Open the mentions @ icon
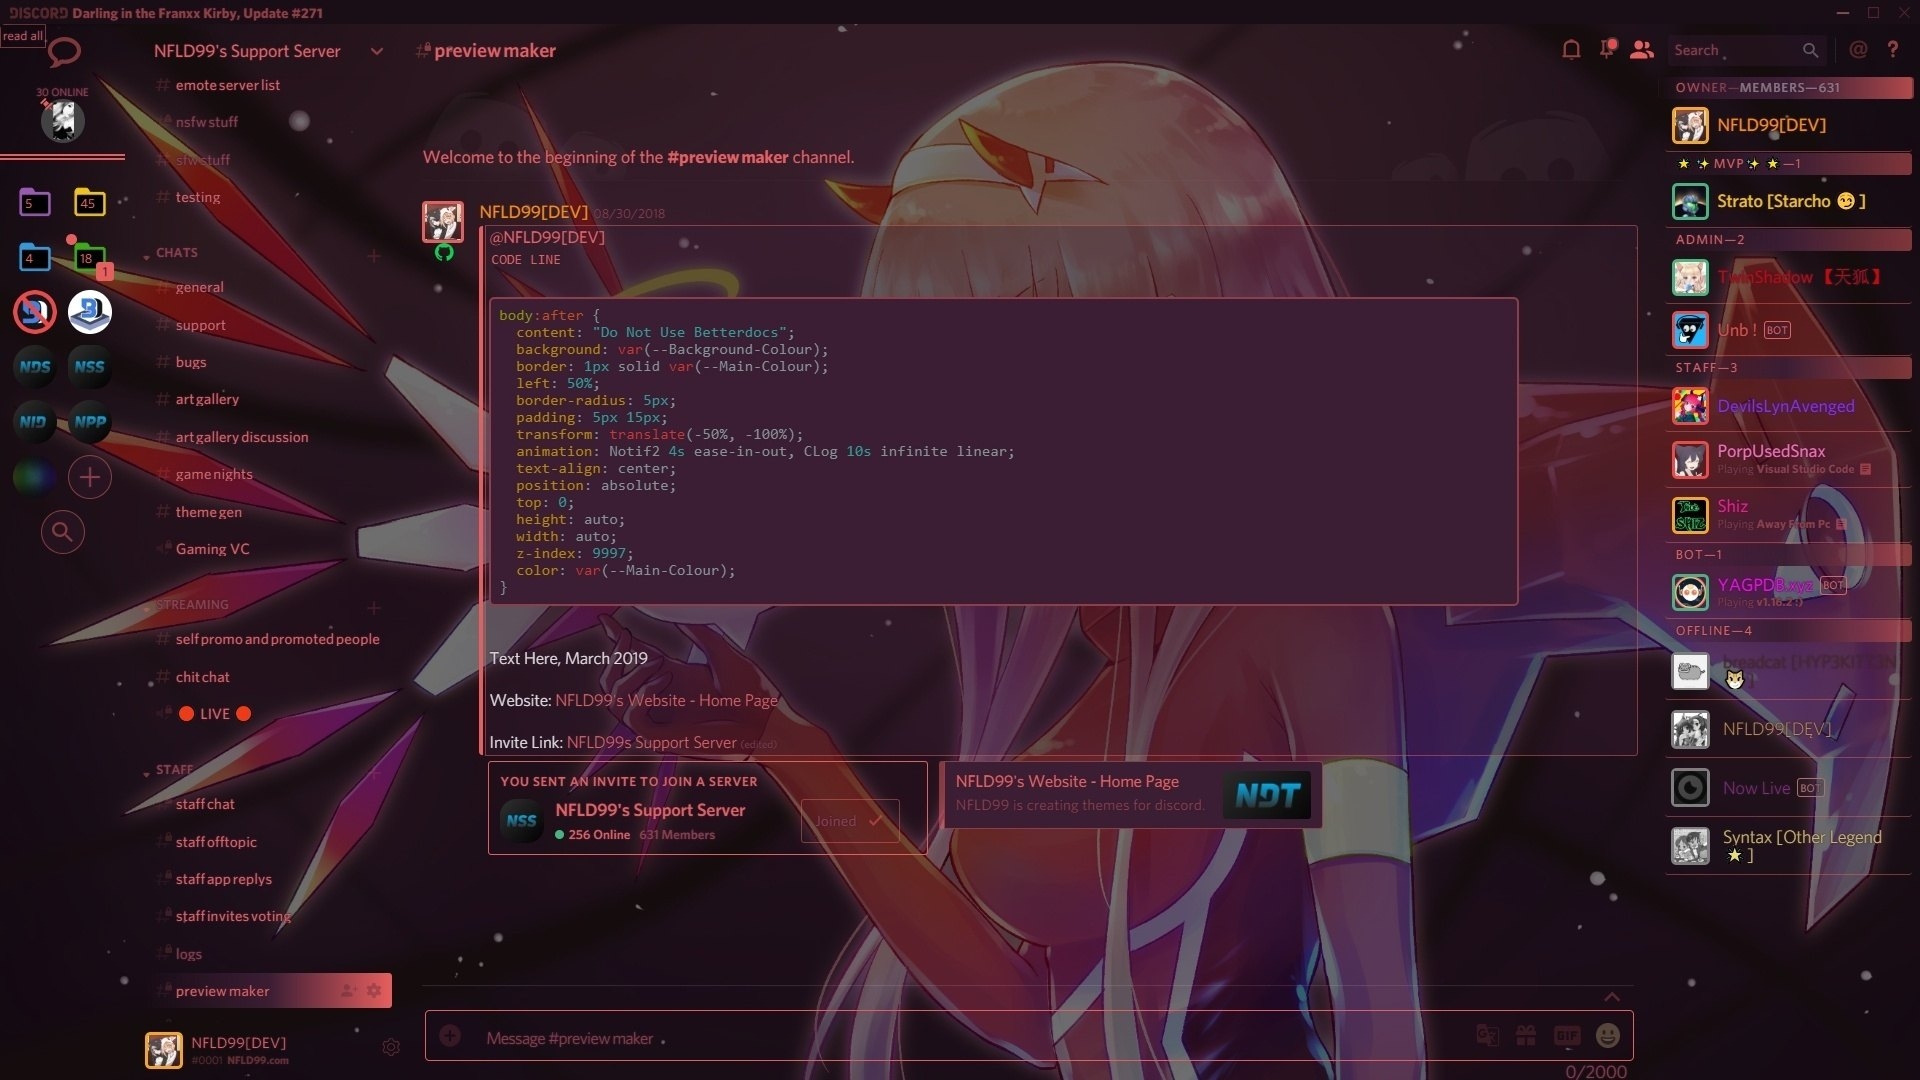Screen dimensions: 1920x1080 tap(1858, 50)
